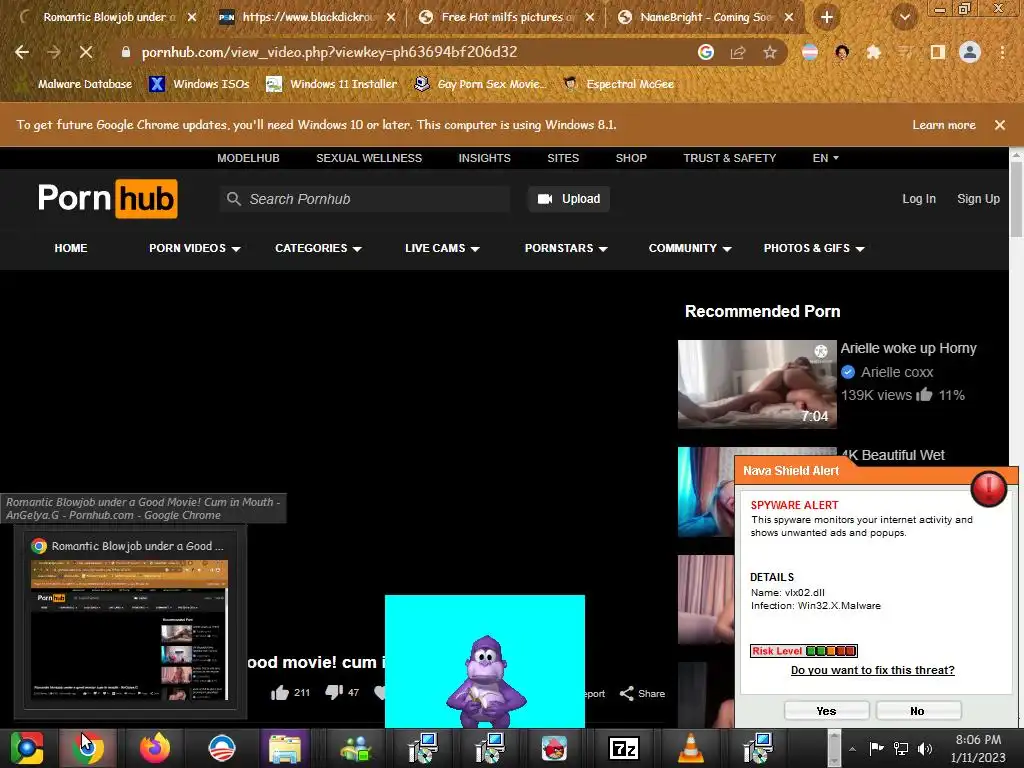Expand the PHOTOS & GIFS dropdown menu
1024x768 pixels.
[x=814, y=248]
